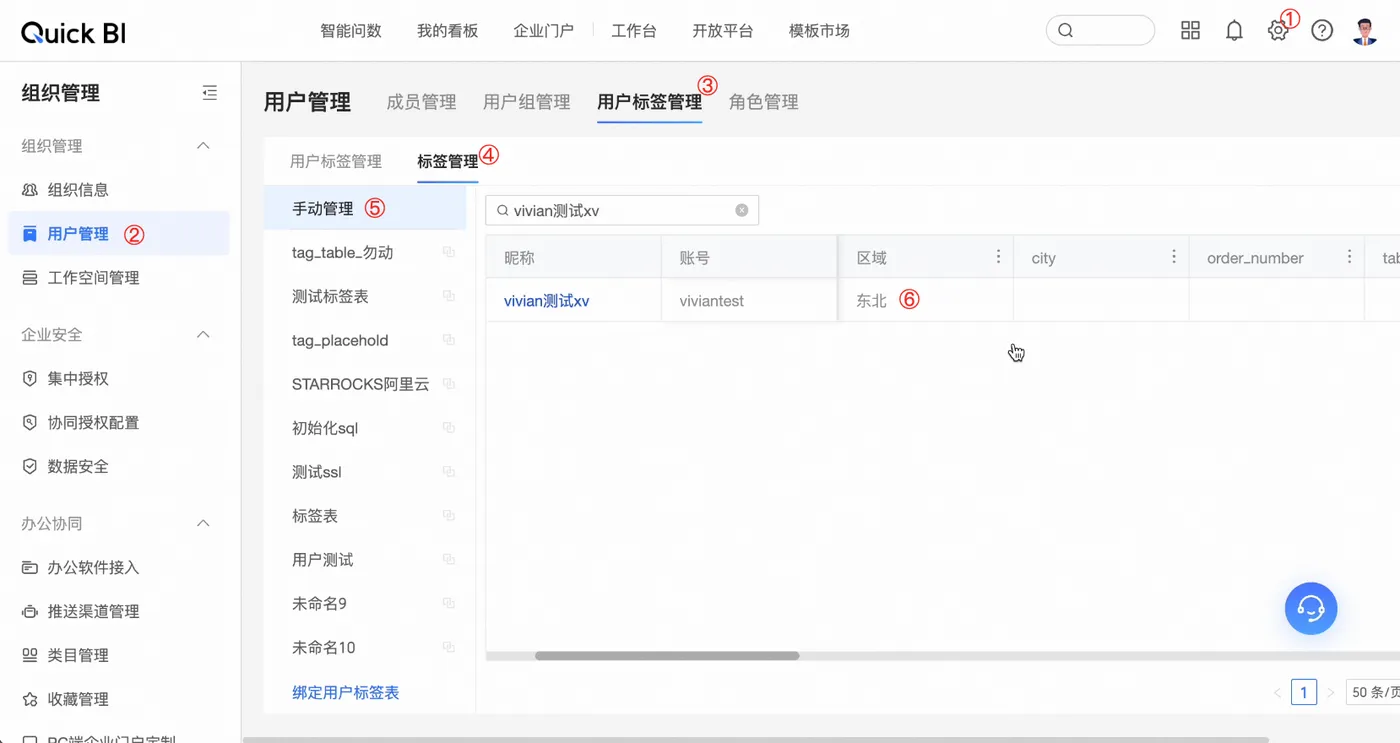Go to the next page arrow
Screen dimensions: 1400x743
1331,692
